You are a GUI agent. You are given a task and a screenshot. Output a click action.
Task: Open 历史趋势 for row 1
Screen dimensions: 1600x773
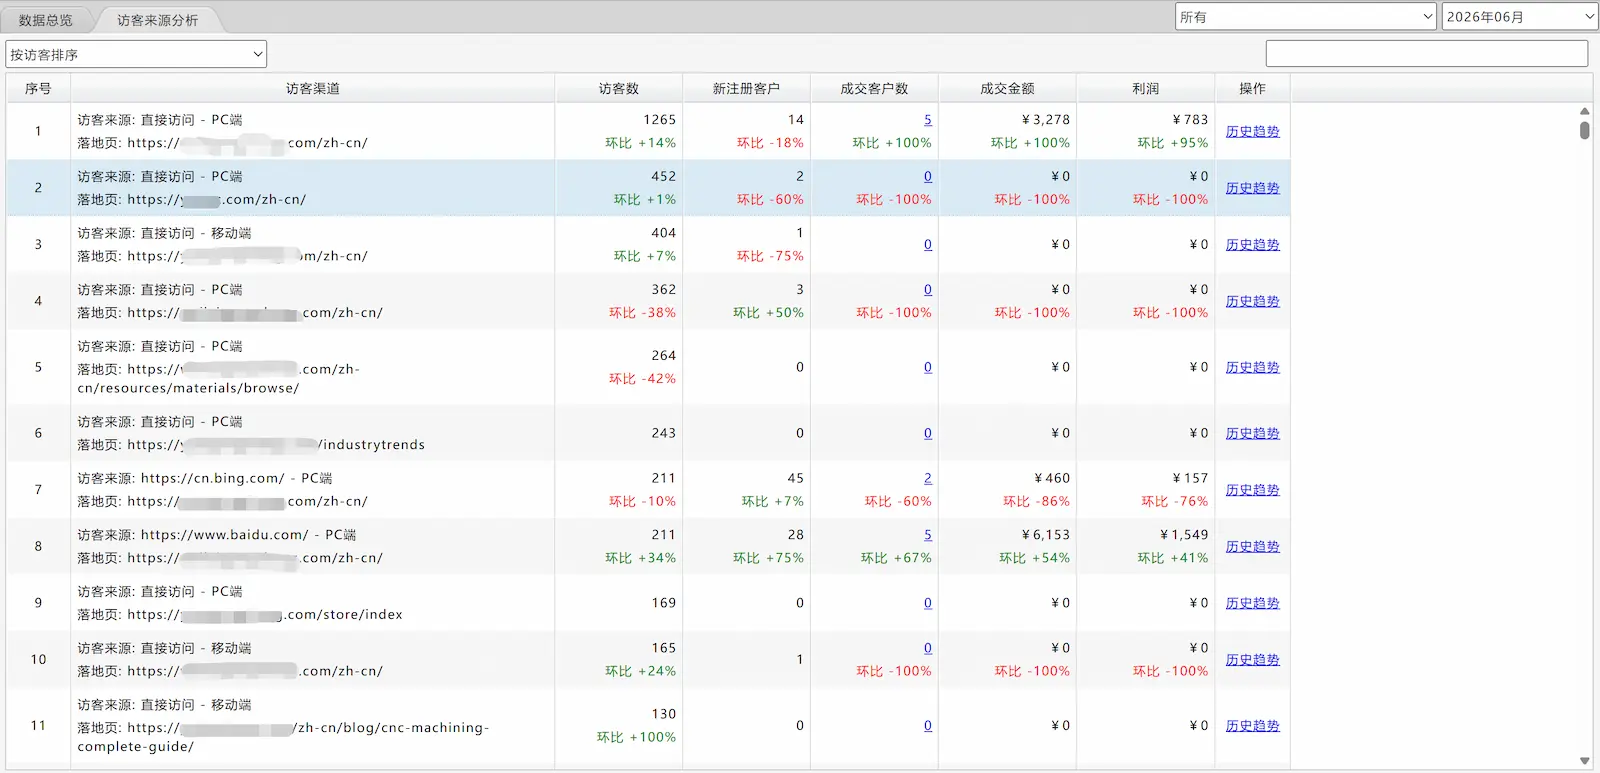click(x=1252, y=131)
